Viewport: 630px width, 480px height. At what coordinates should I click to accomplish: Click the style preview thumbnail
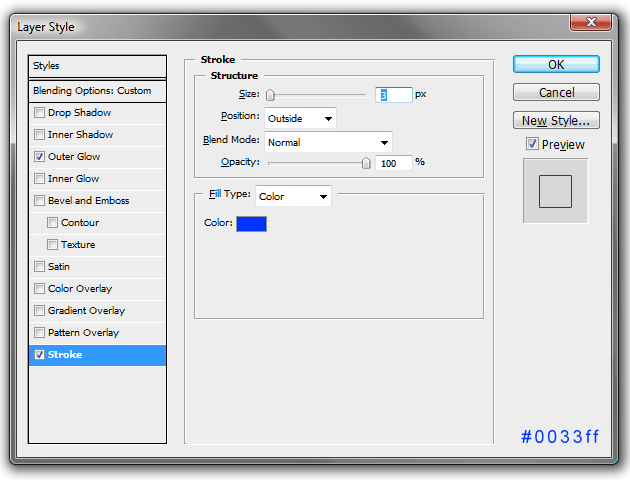click(x=555, y=191)
